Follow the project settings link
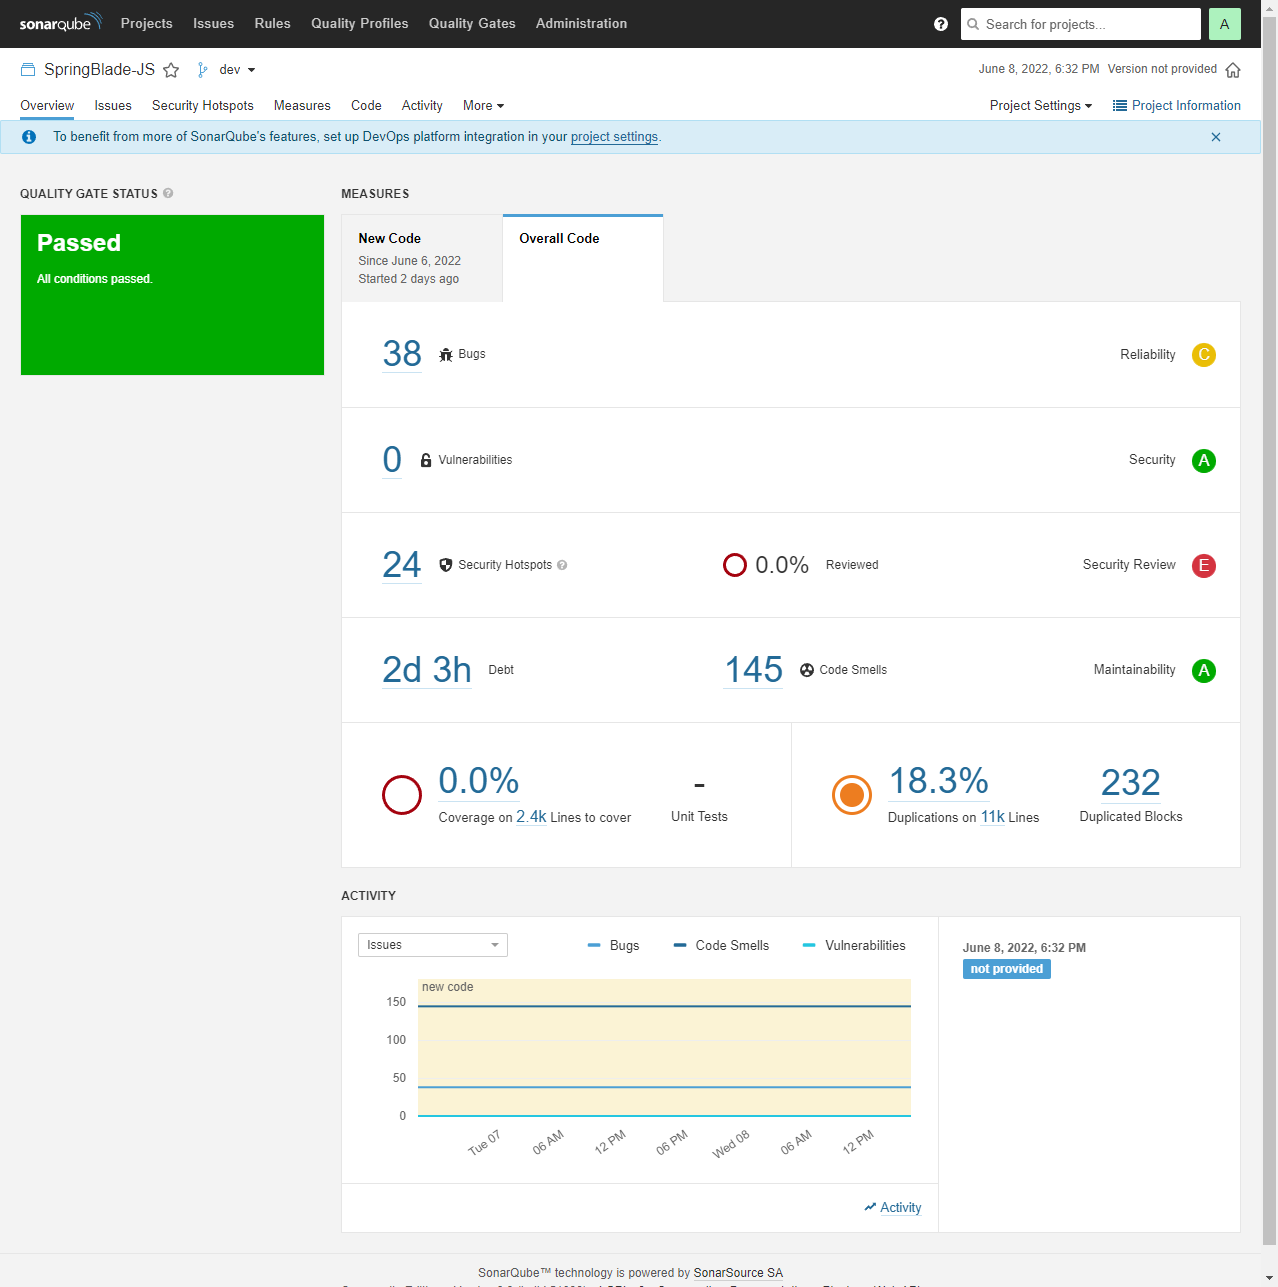Viewport: 1278px width, 1287px height. (x=614, y=137)
